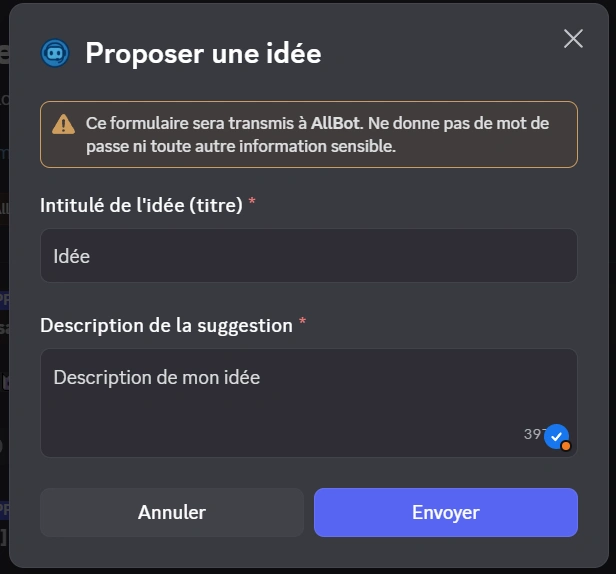Click the red asterisk beside Description de la suggestion
Viewport: 616px width, 574px height.
pyautogui.click(x=302, y=324)
